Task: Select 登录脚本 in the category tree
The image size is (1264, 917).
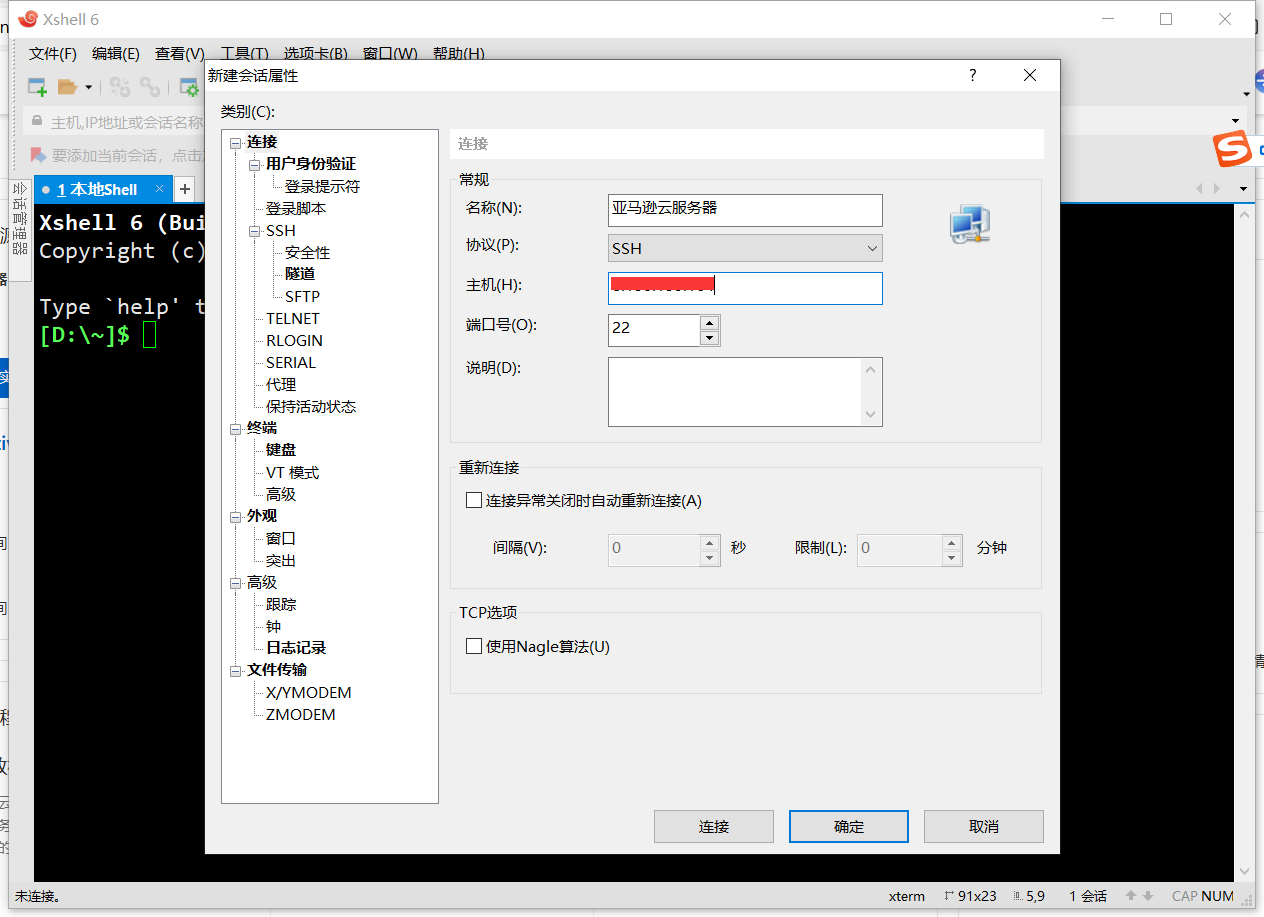Action: click(x=296, y=209)
